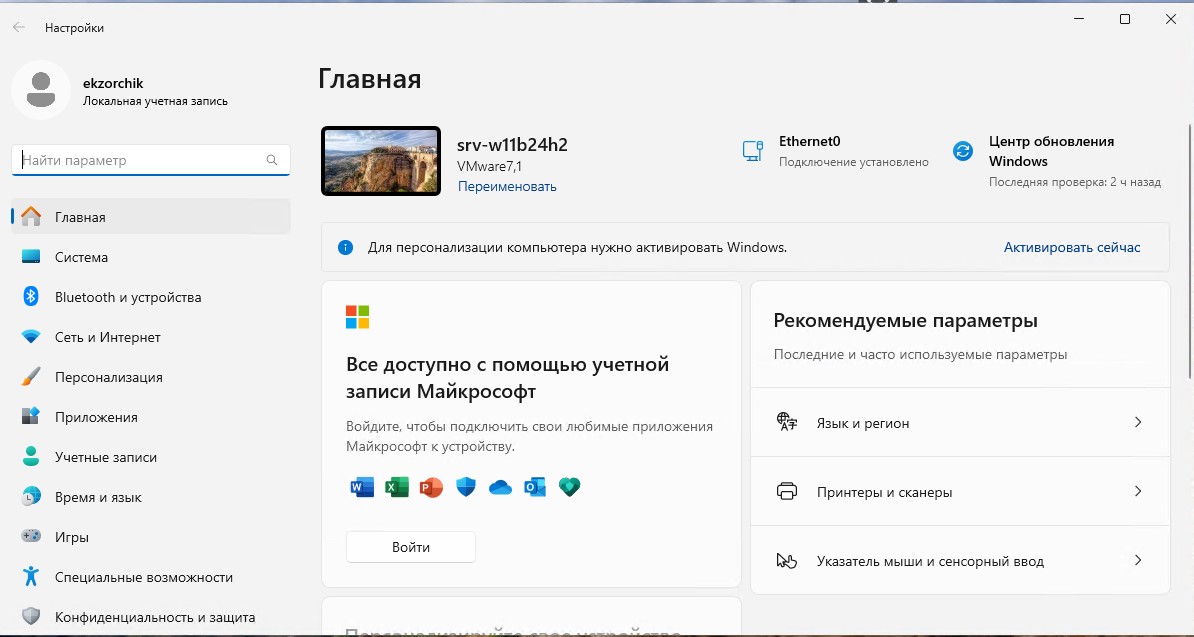Viewport: 1194px width, 637px height.
Task: Click the Главная home icon in the sidebar
Action: pos(31,217)
